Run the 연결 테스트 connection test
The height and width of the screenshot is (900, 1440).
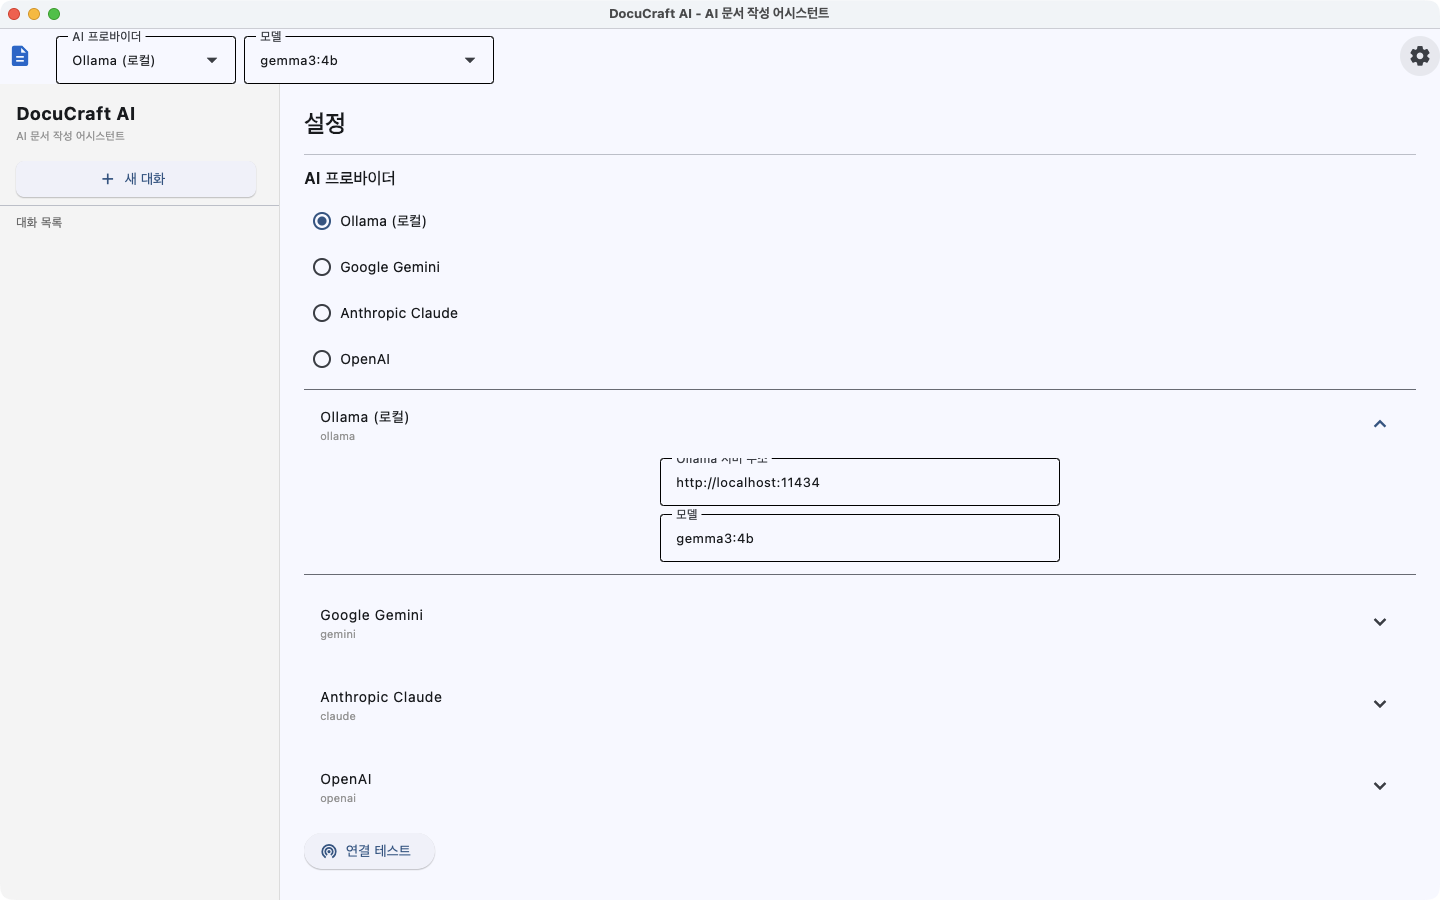pyautogui.click(x=369, y=851)
